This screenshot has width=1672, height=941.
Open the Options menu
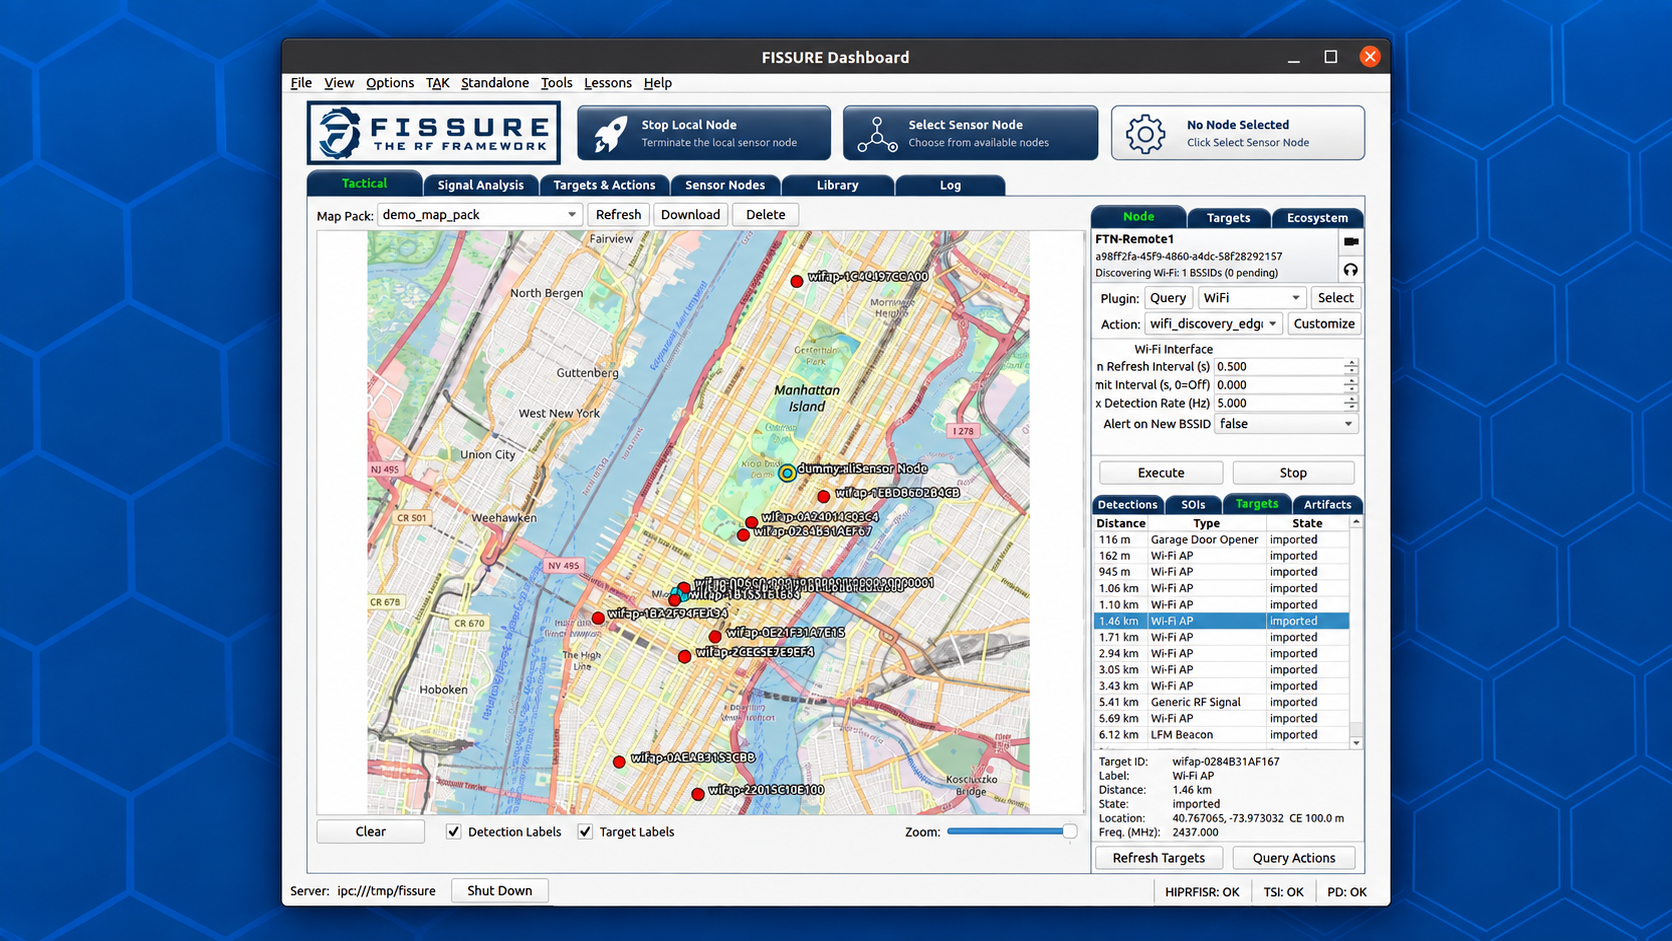pos(390,83)
